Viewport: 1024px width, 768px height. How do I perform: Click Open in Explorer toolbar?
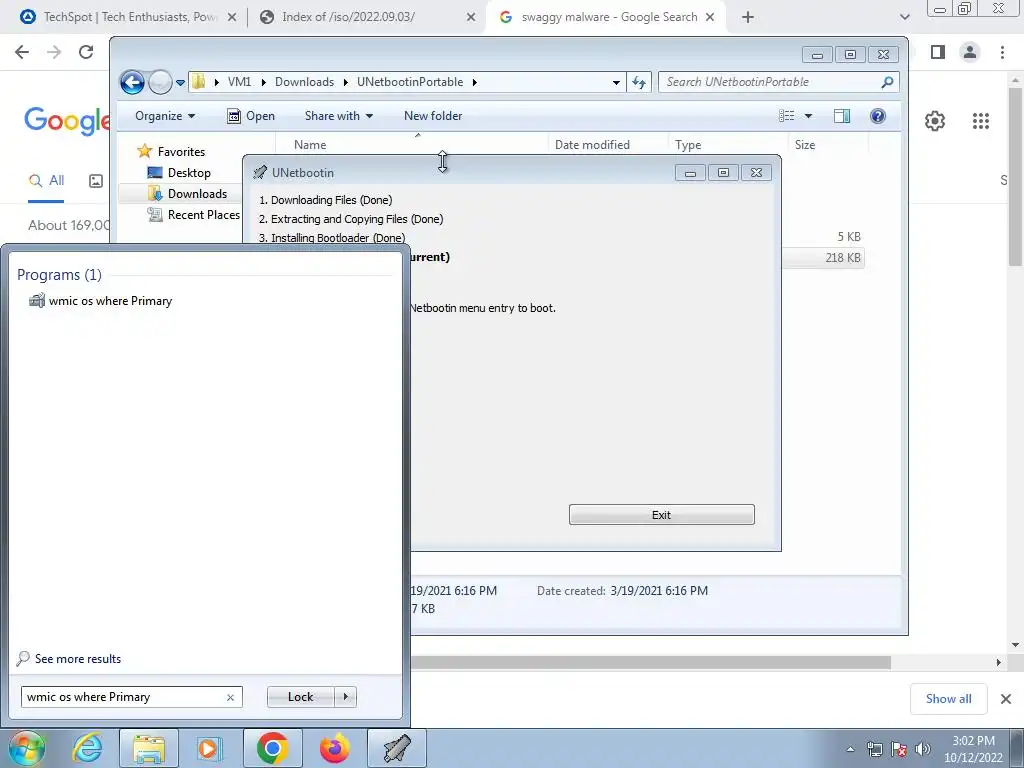[251, 116]
